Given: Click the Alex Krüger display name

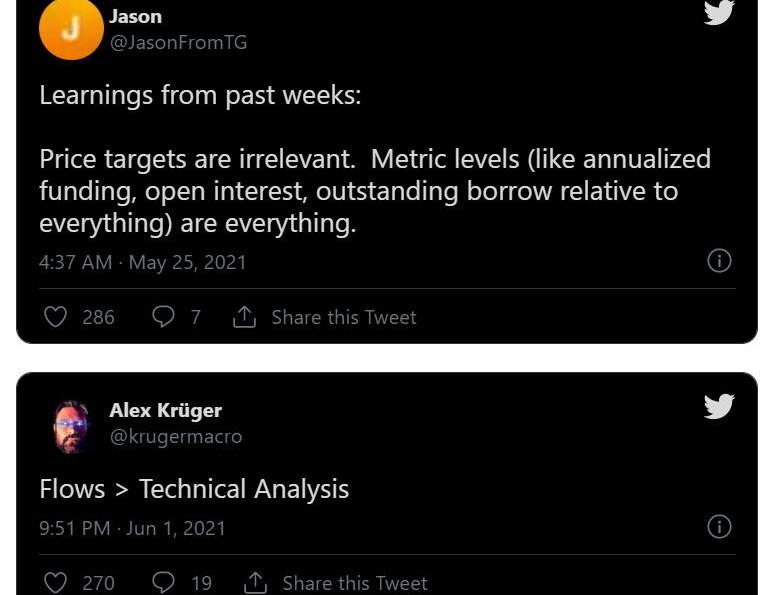Looking at the screenshot, I should [165, 410].
